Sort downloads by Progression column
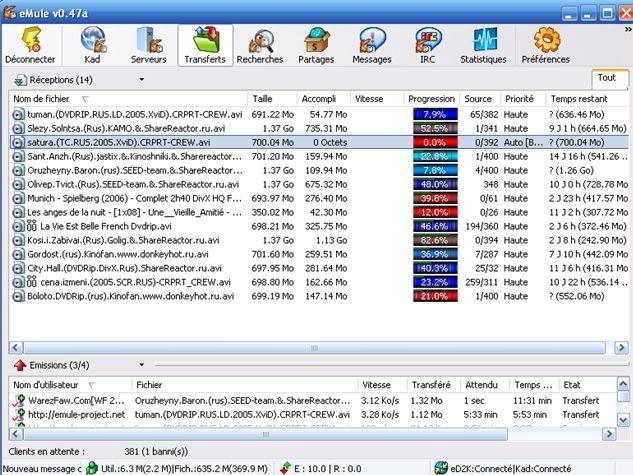This screenshot has width=633, height=475. click(x=432, y=98)
